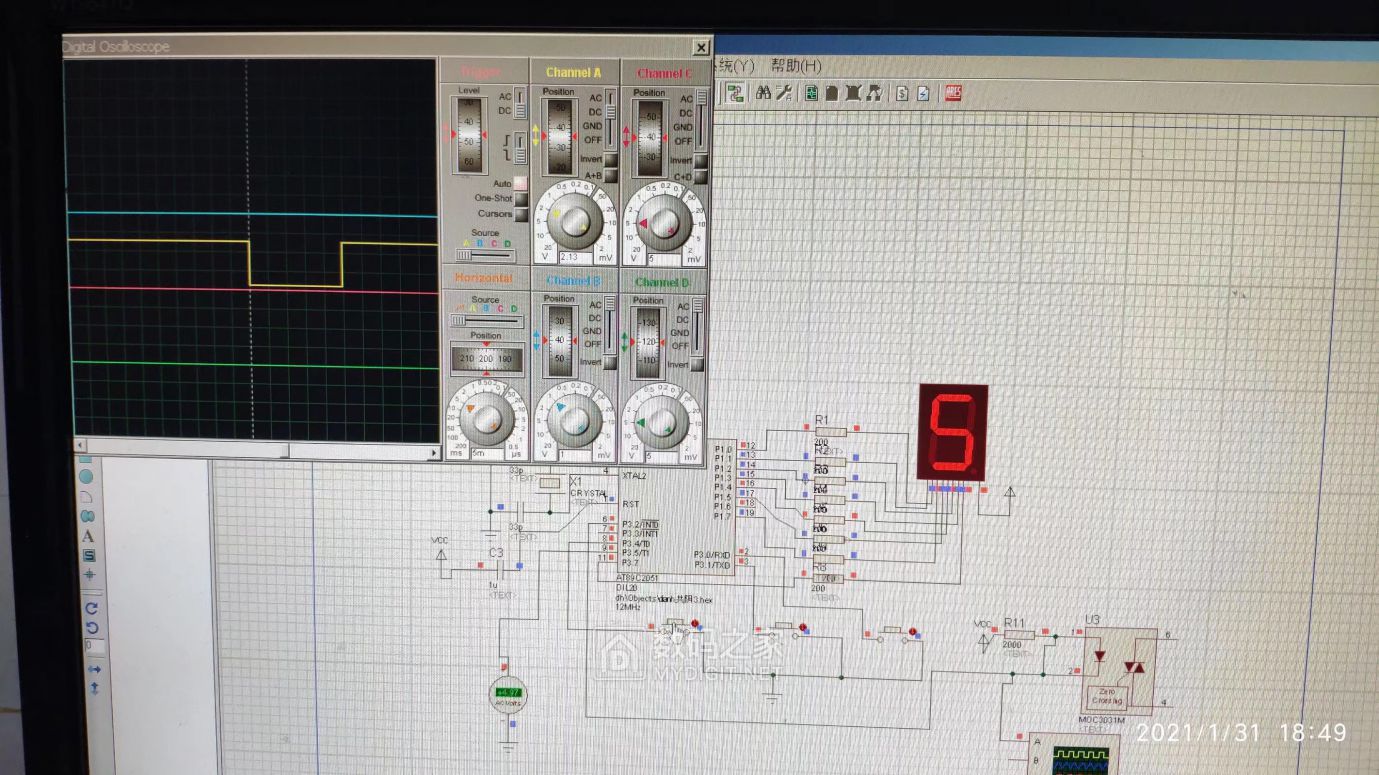The image size is (1379, 775).
Task: Toggle trigger Auto button
Action: coord(520,183)
